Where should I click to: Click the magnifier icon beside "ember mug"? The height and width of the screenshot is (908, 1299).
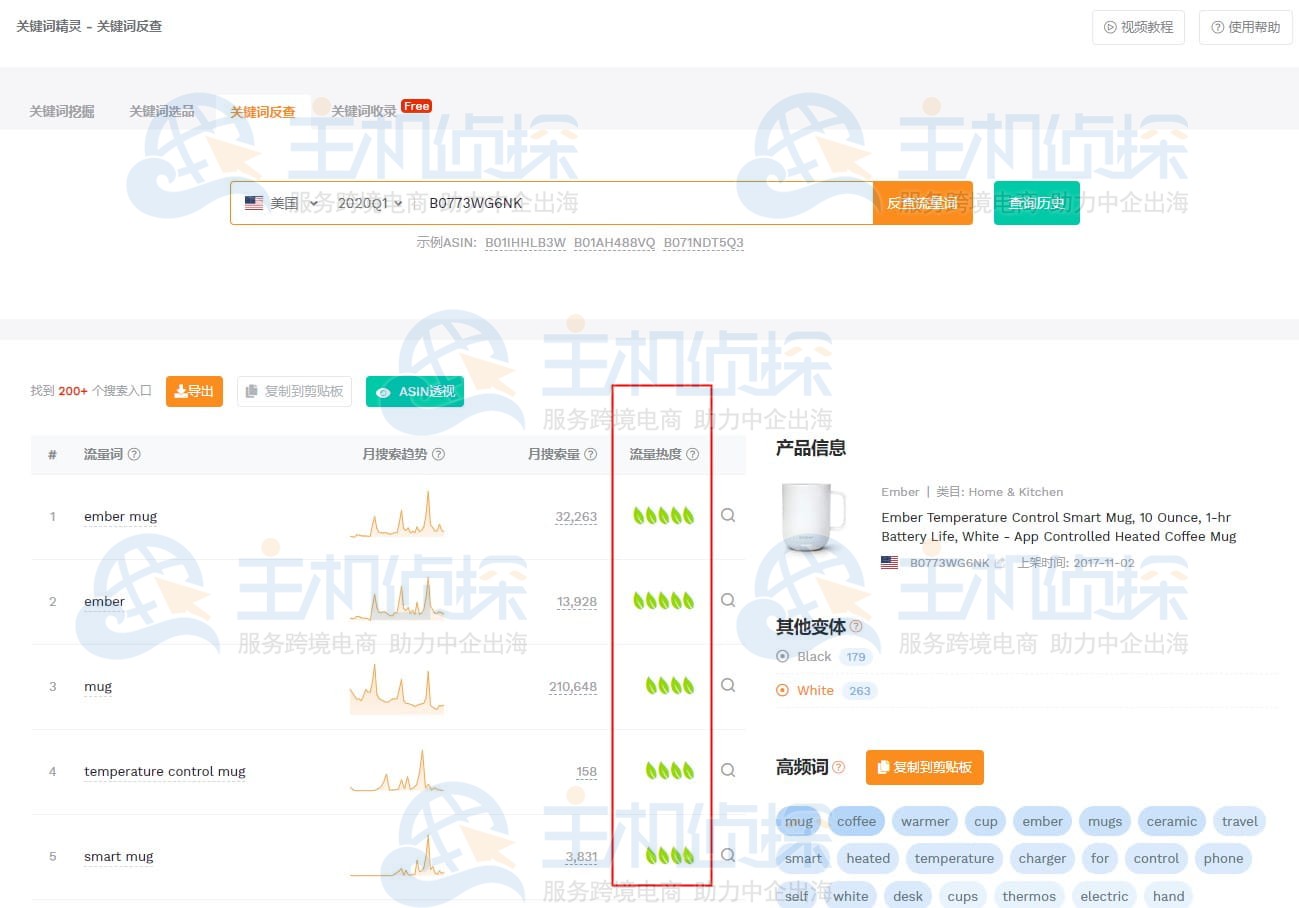coord(727,515)
